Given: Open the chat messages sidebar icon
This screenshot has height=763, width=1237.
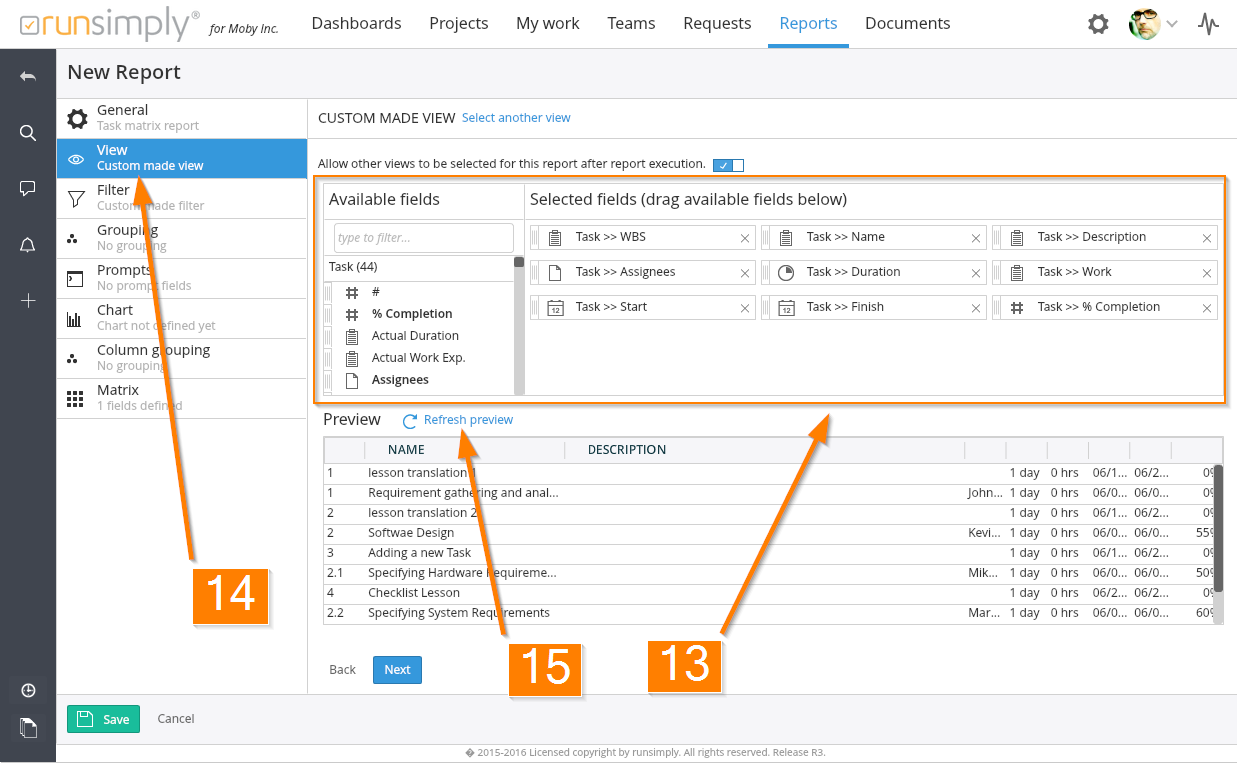Looking at the screenshot, I should [x=28, y=189].
